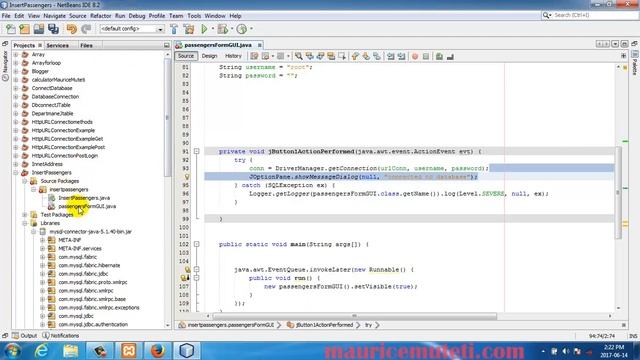Expand the com.mysql.fabric package node
The height and width of the screenshot is (360, 640).
pyautogui.click(x=42, y=257)
